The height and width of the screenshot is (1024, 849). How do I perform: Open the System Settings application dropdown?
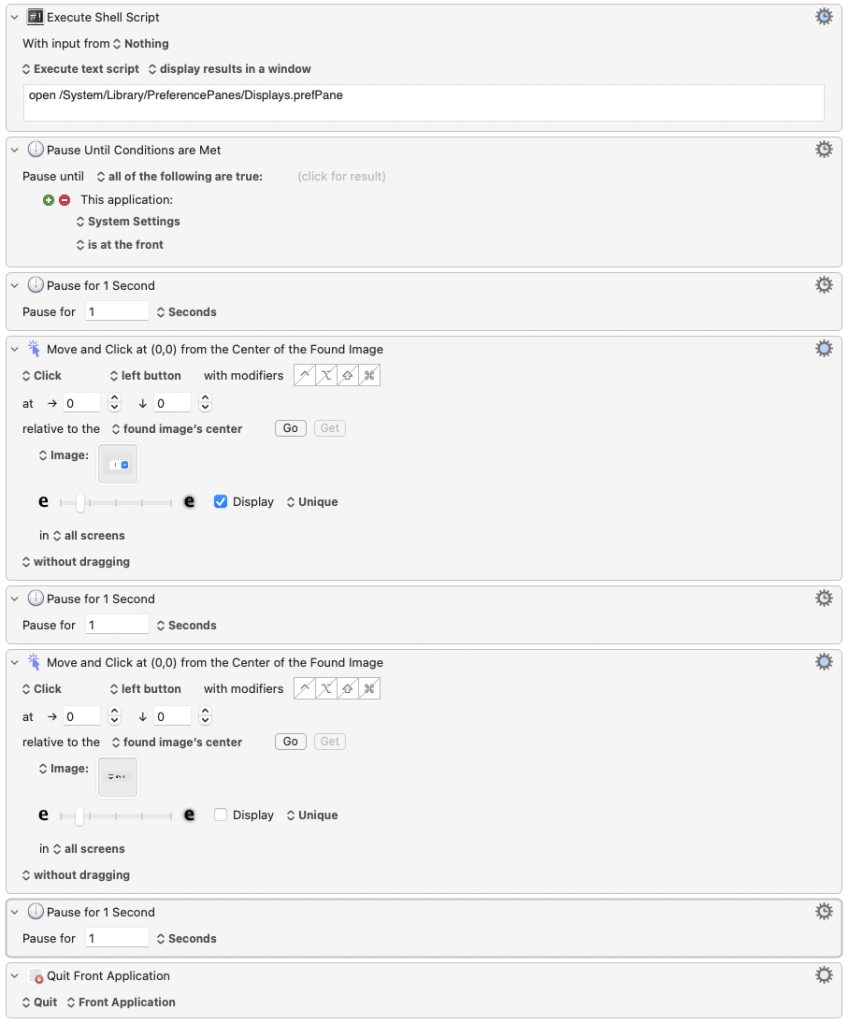[x=128, y=222]
